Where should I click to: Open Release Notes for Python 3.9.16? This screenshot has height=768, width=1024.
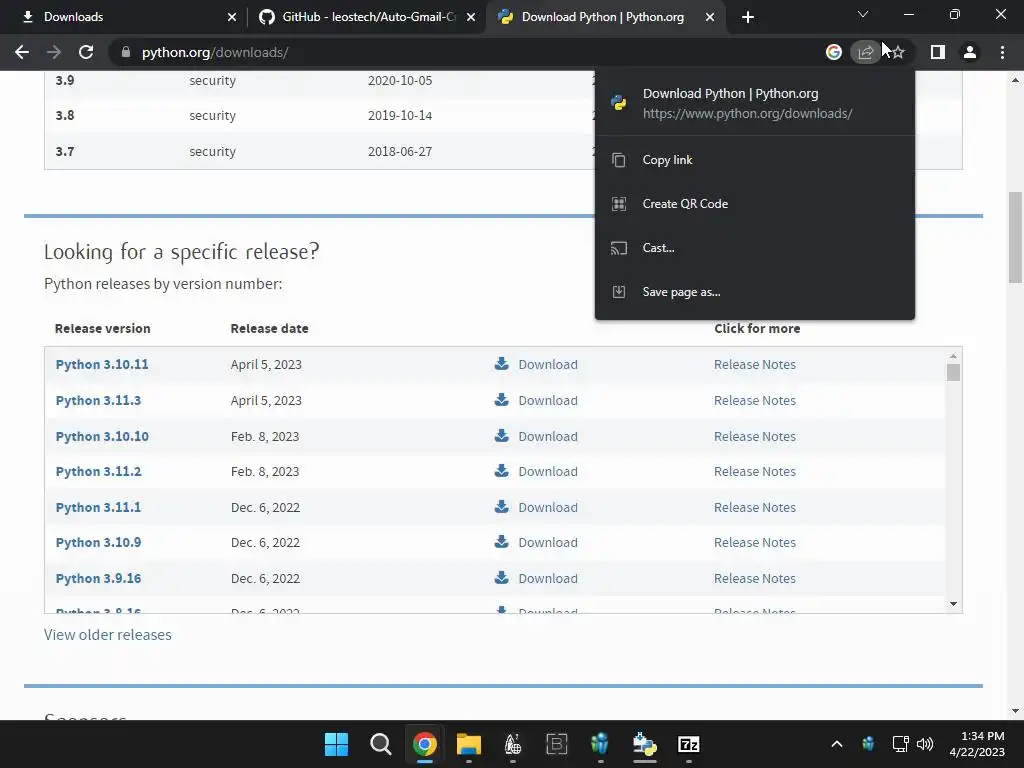click(x=755, y=579)
